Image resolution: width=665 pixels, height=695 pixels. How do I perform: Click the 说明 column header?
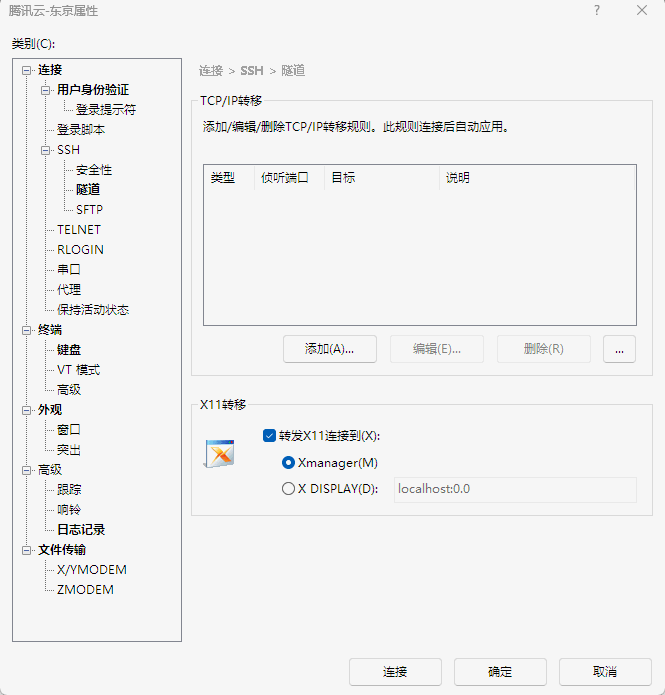(x=537, y=178)
